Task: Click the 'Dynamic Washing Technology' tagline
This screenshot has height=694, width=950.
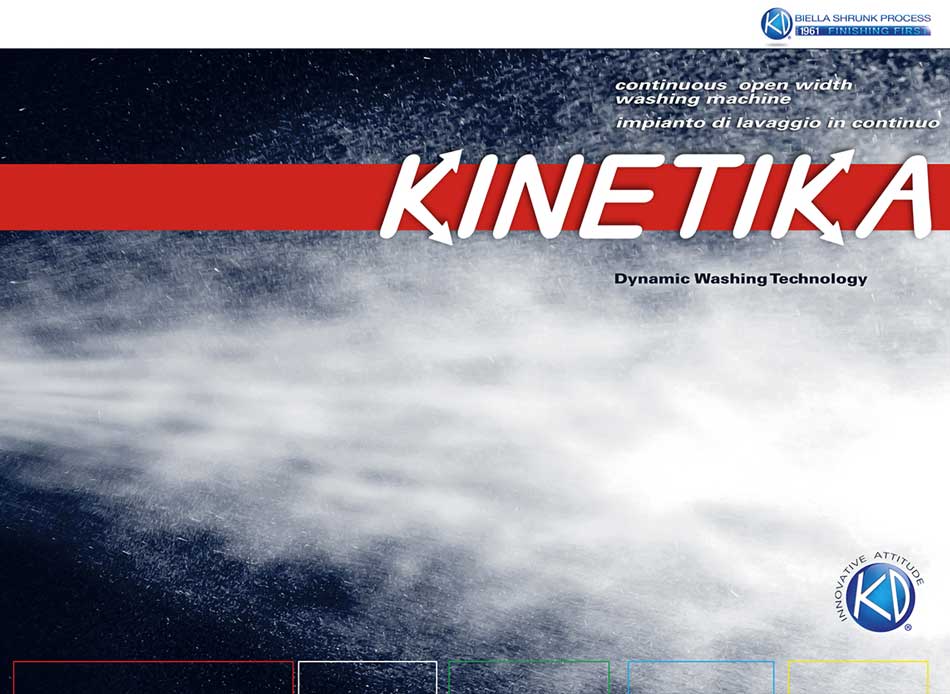Action: click(x=740, y=279)
